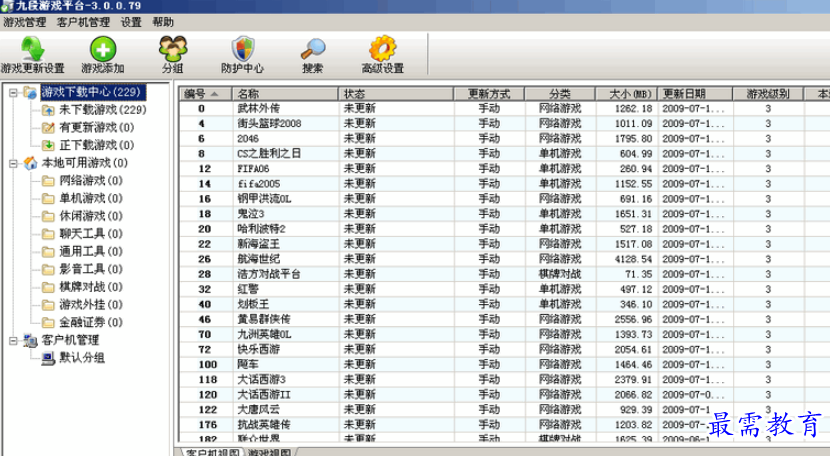Select the 大话西游3 game row
The image size is (830, 456).
[x=504, y=380]
